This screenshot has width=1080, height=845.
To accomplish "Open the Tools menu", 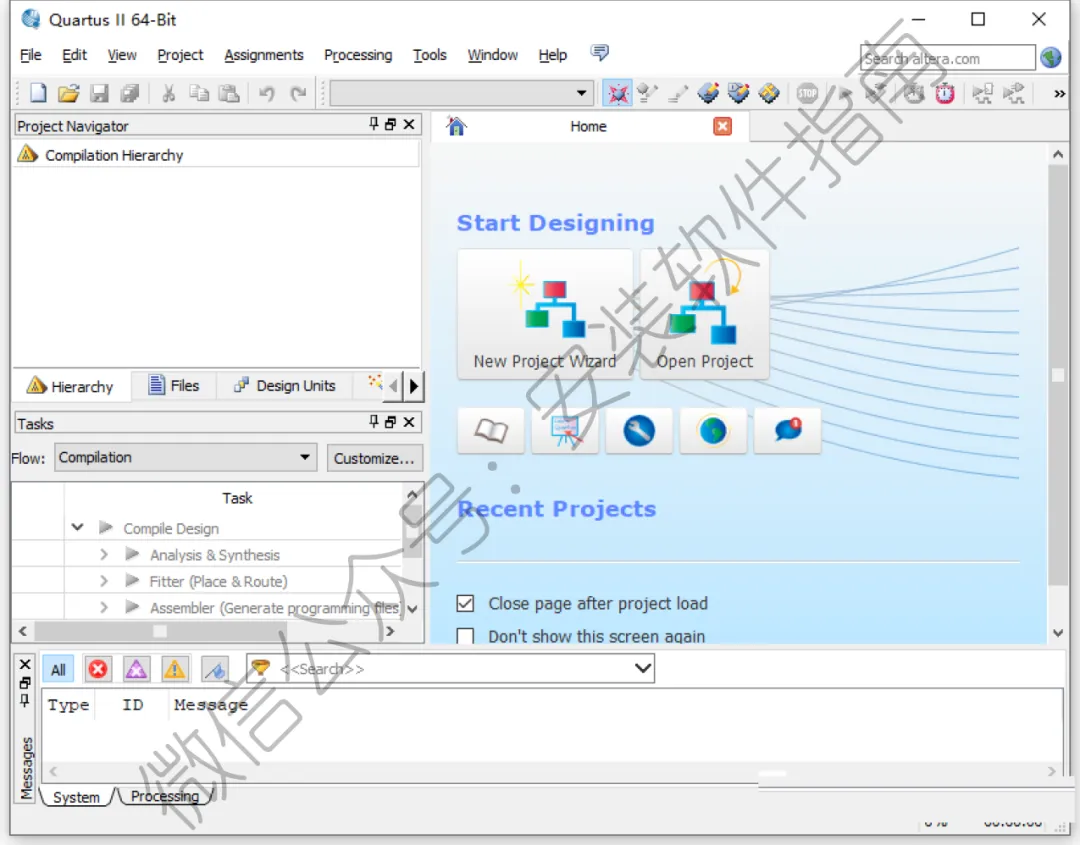I will (x=429, y=55).
